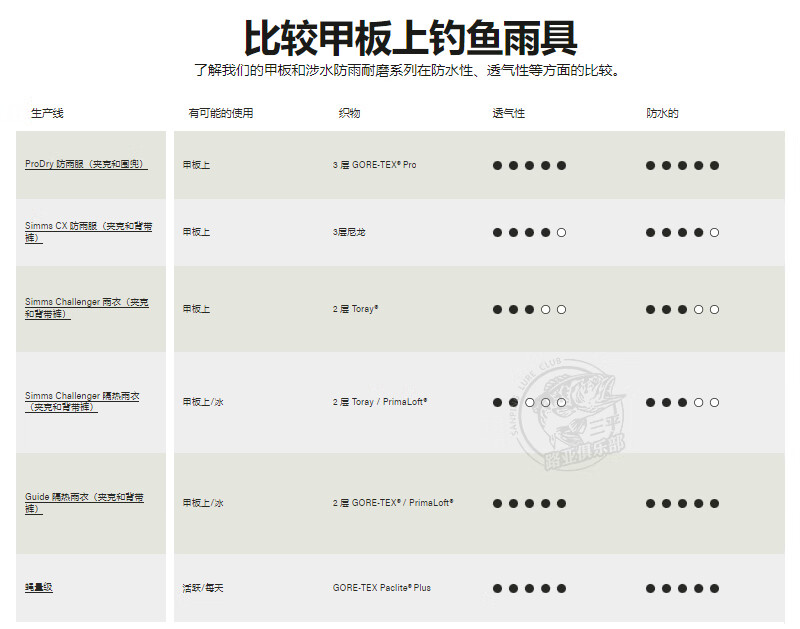
Task: Open the ProDry 防雨服 product link
Action: click(86, 164)
